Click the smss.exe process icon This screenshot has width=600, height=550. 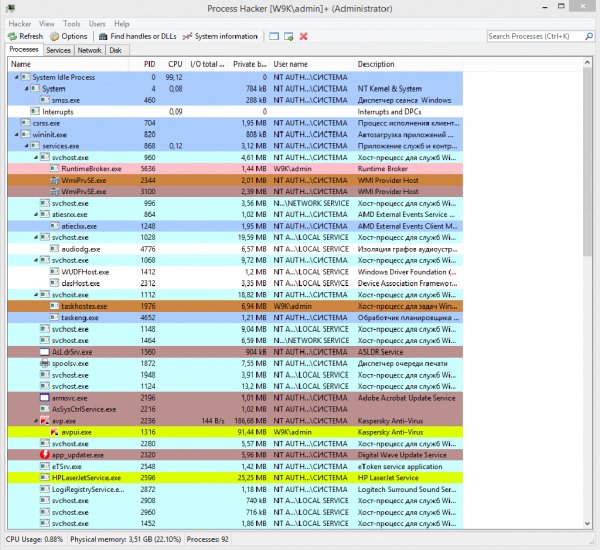coord(45,100)
